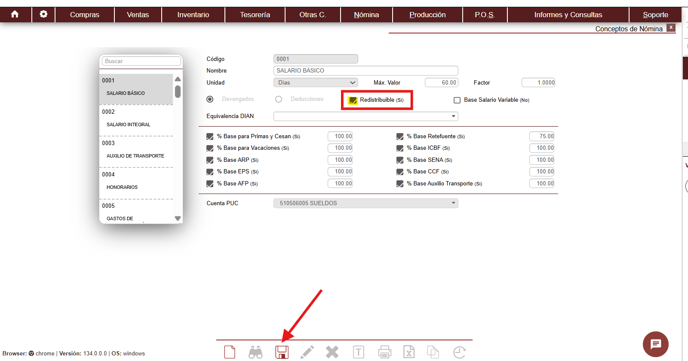
Task: Toggle % Base AFP checkbox
Action: (x=210, y=184)
